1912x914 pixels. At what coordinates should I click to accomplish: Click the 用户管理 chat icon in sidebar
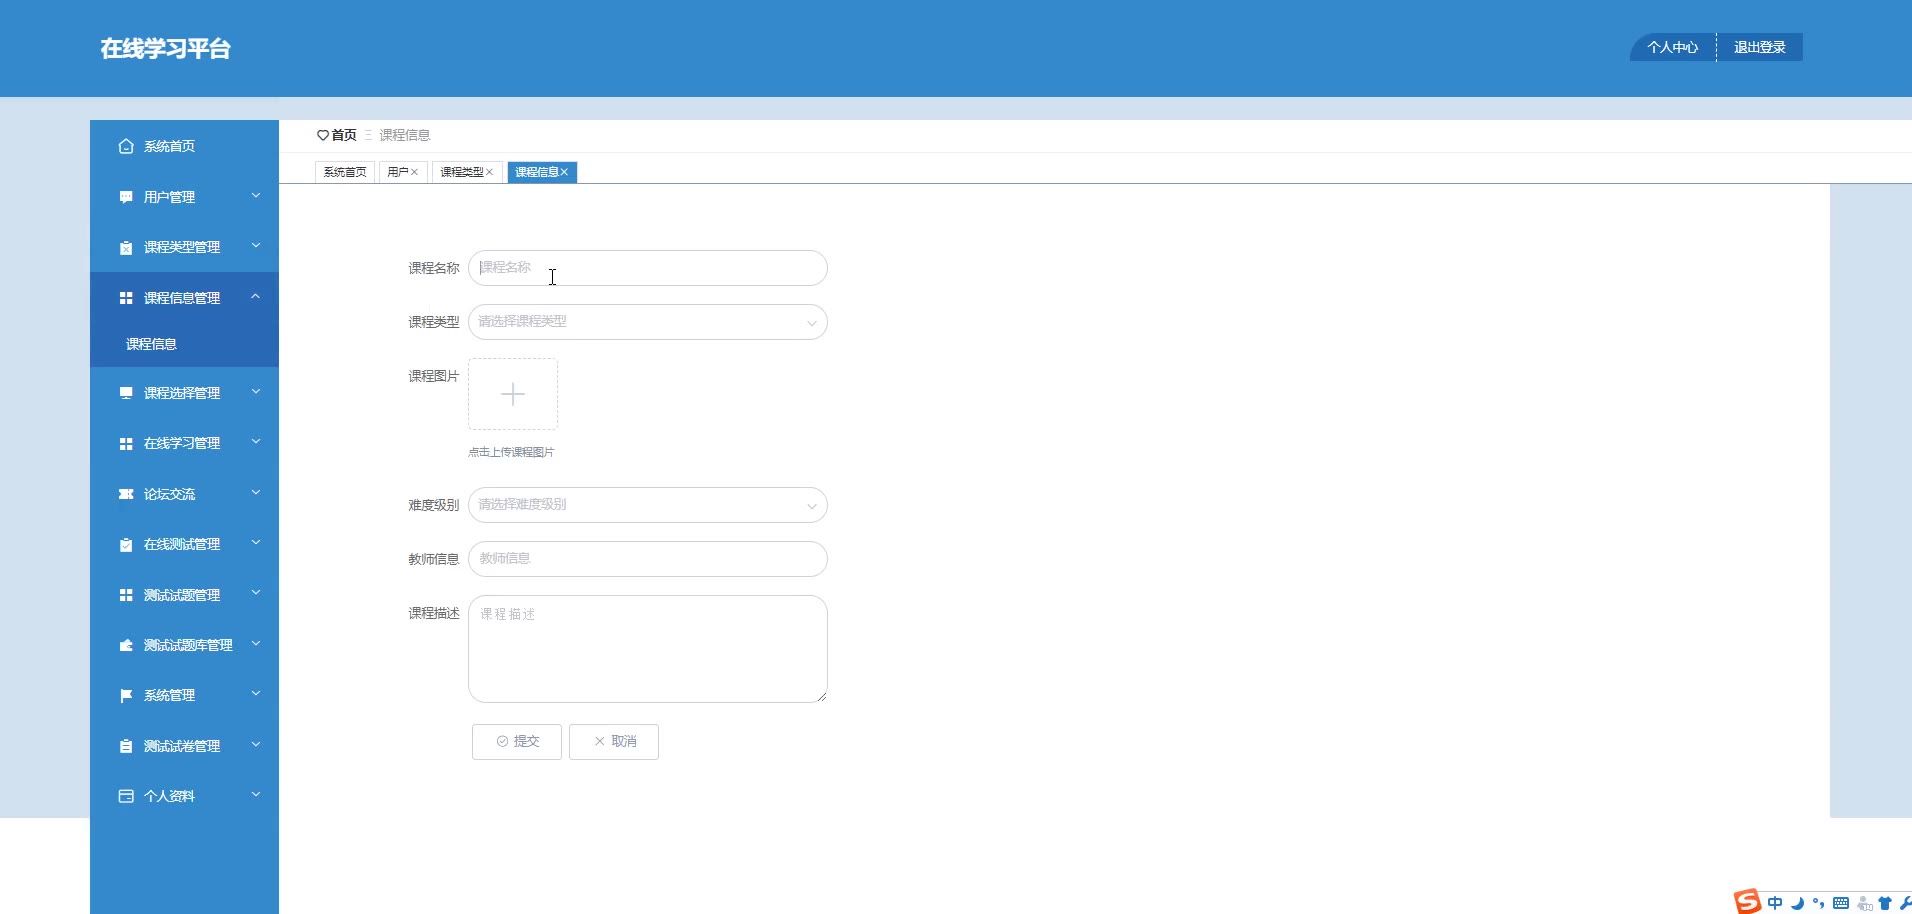[x=126, y=197]
